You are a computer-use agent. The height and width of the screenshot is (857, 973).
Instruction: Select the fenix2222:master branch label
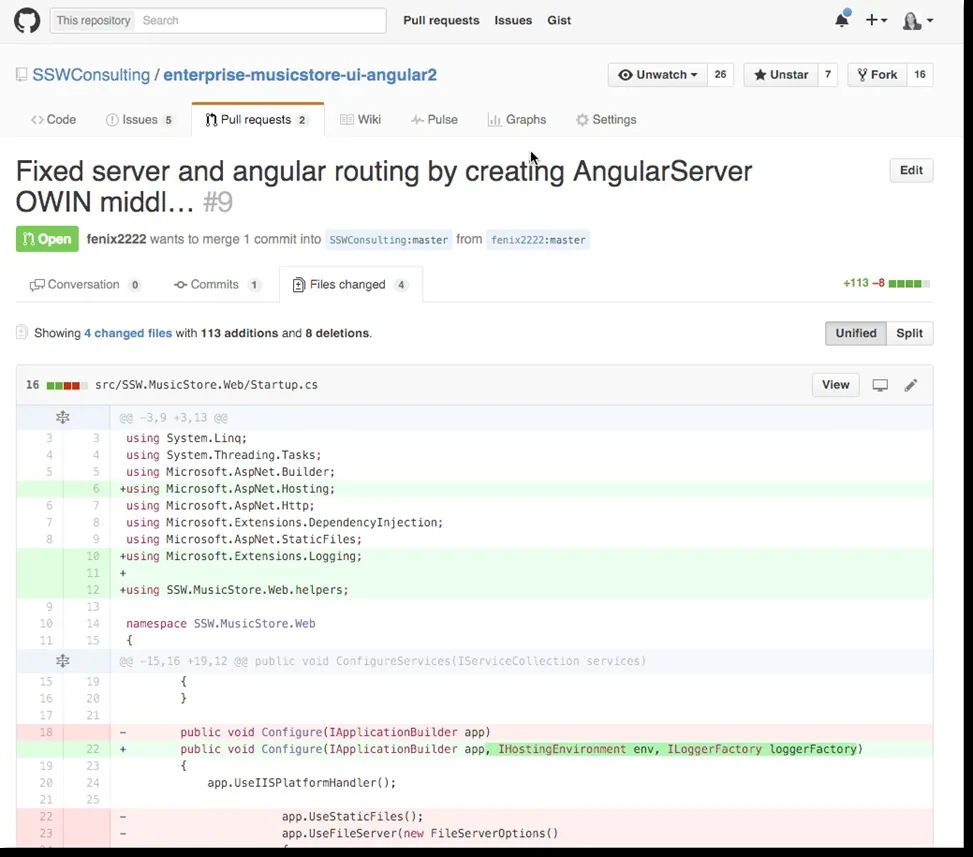538,240
